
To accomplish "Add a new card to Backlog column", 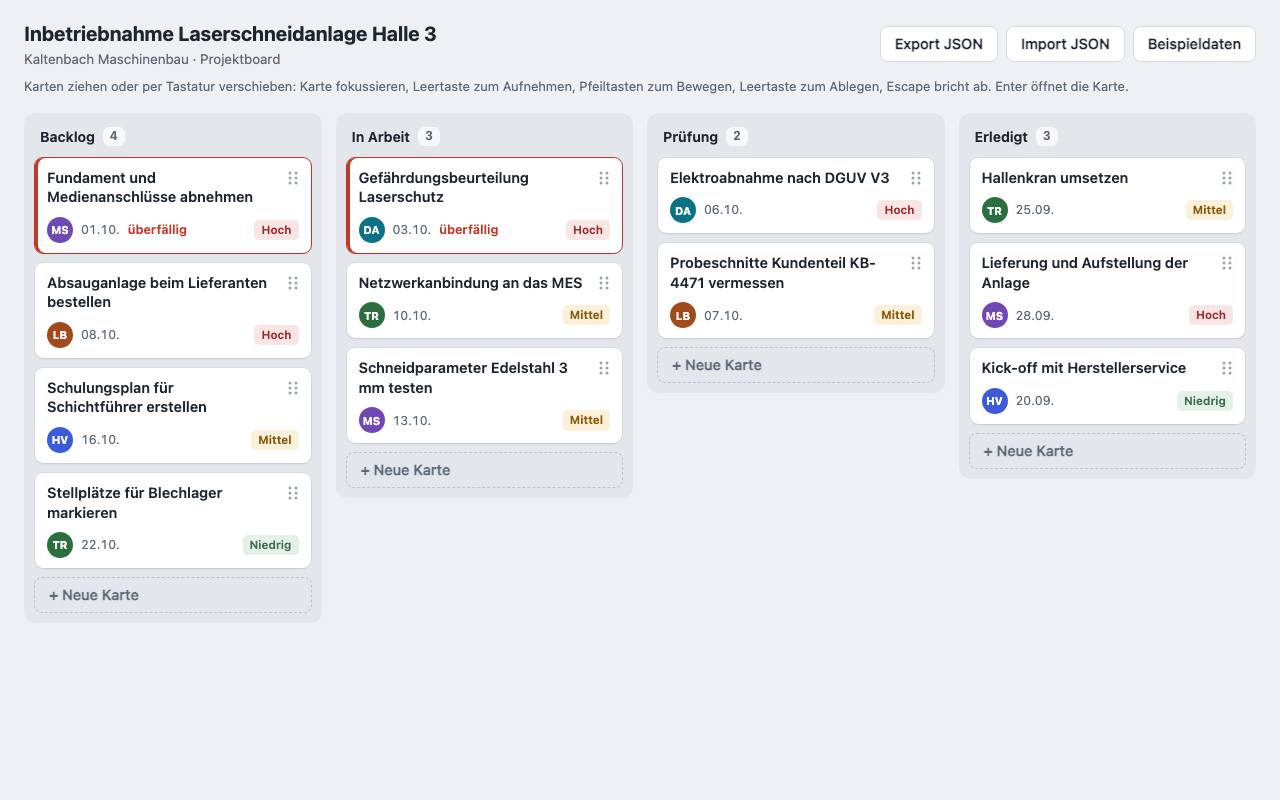I will tap(173, 595).
